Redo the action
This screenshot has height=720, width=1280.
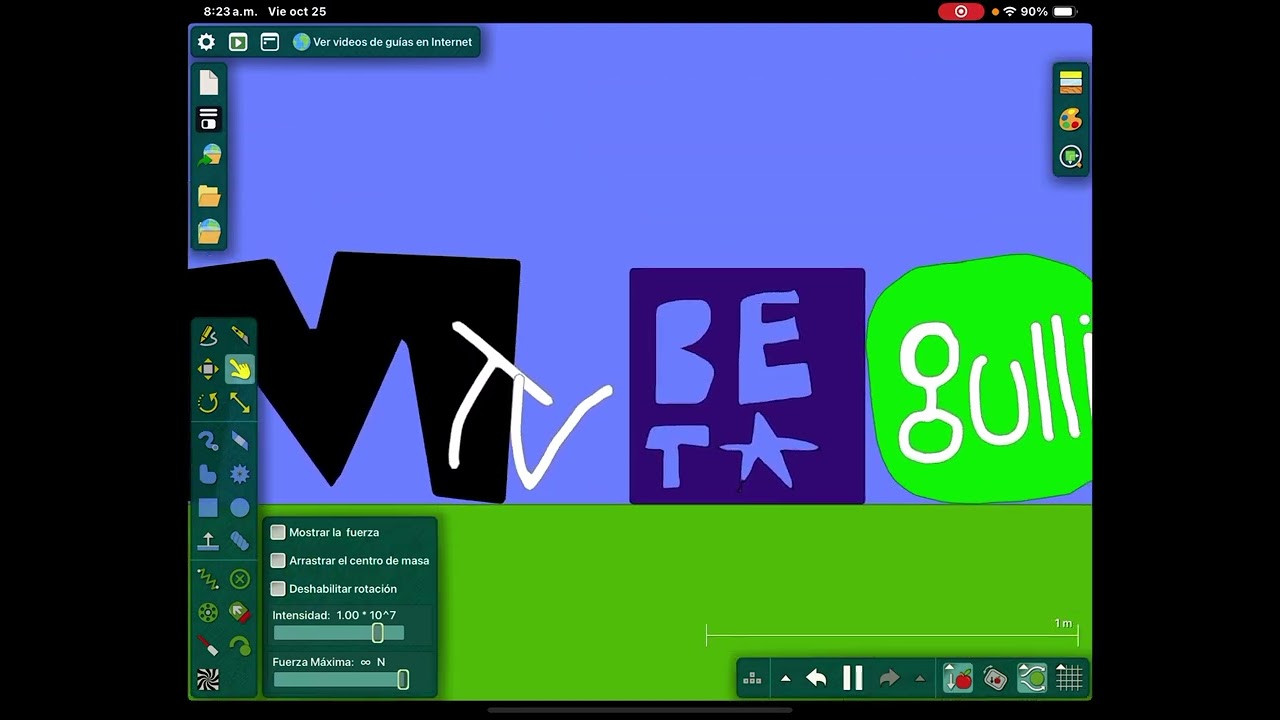(889, 678)
